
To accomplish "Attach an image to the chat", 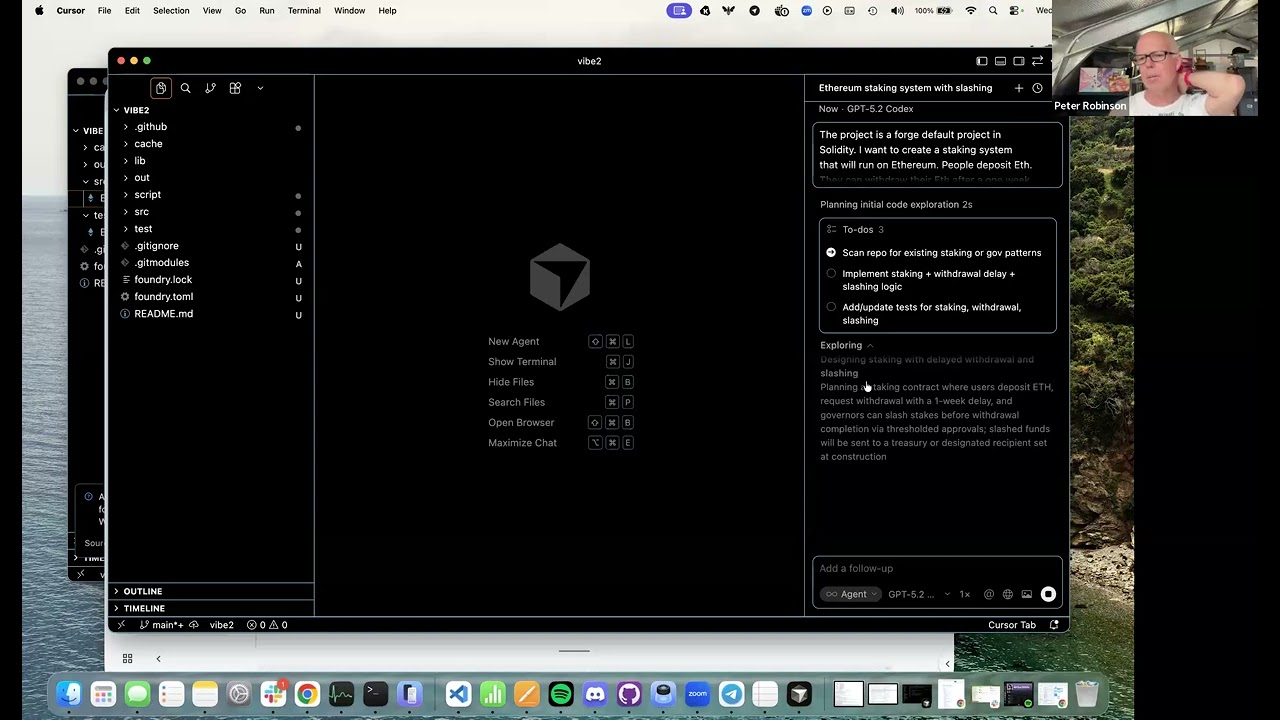I will [x=1026, y=594].
